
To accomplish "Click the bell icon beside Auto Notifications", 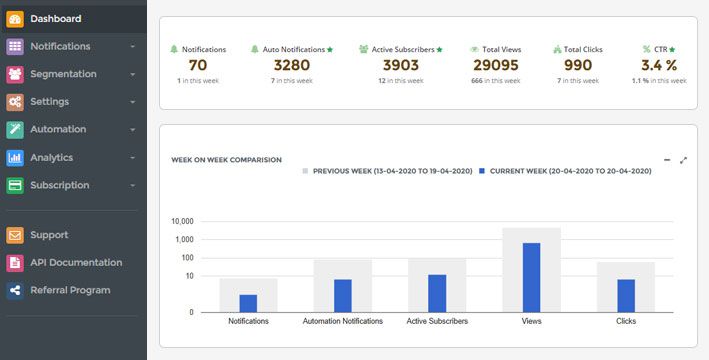I will [255, 49].
